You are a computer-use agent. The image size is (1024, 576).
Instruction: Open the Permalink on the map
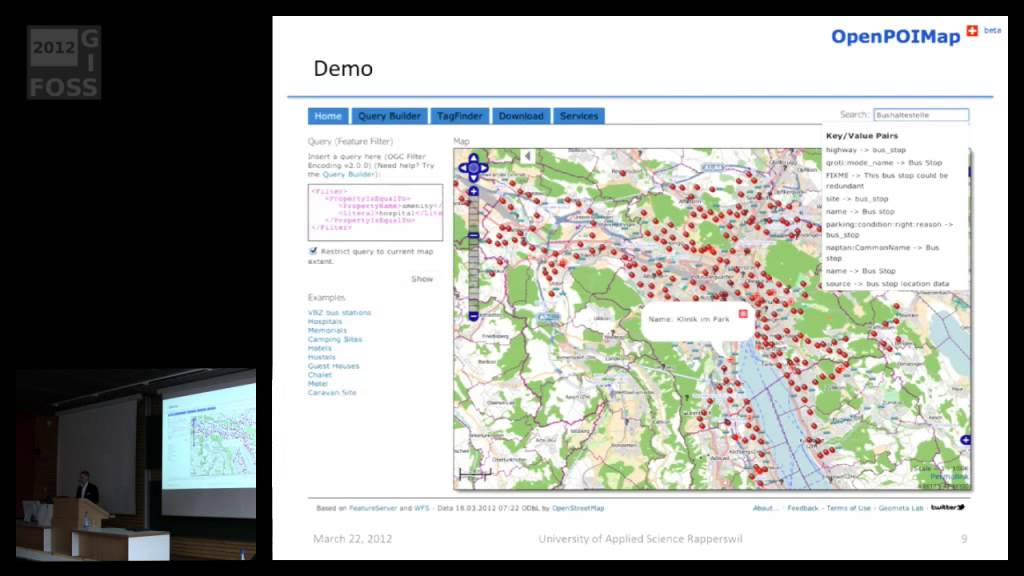(950, 477)
